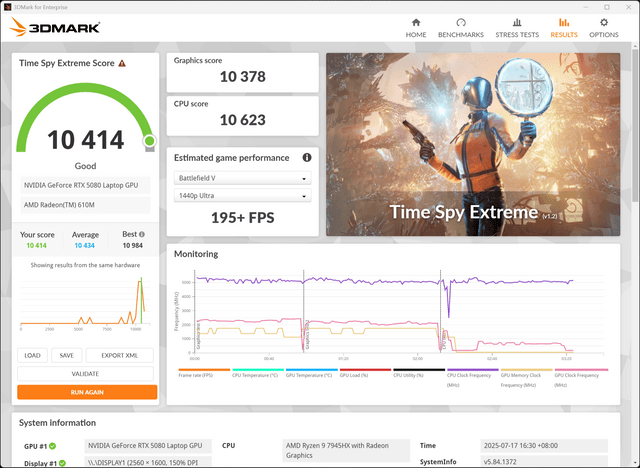Image resolution: width=640 pixels, height=468 pixels.
Task: Select the AMD Radeon(TM) 610M row
Action: click(85, 205)
